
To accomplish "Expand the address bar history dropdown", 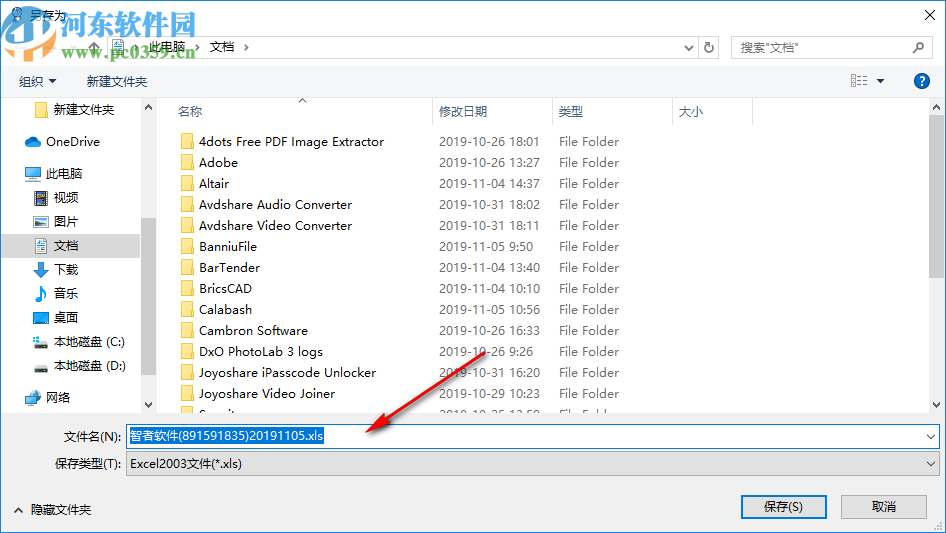I will (x=688, y=48).
